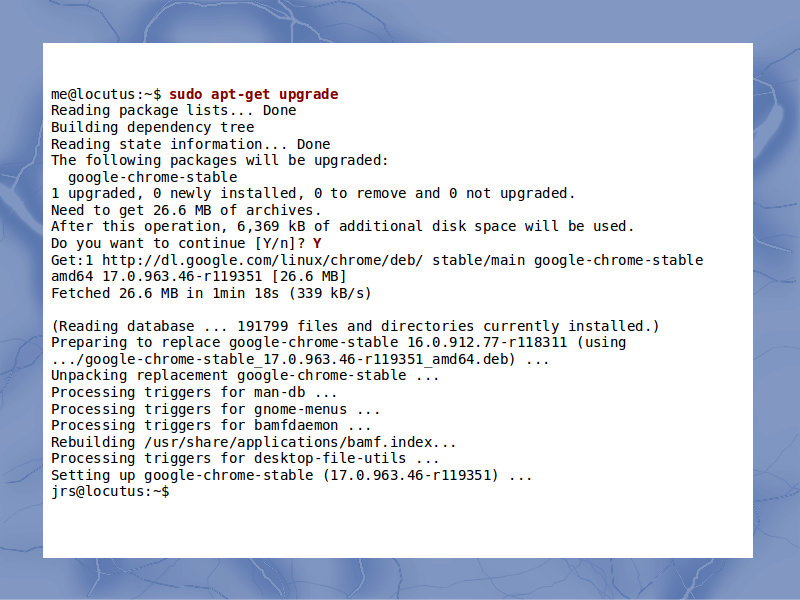Click the 'Need to get 26.6 MB' line
This screenshot has height=600, width=800.
point(186,210)
